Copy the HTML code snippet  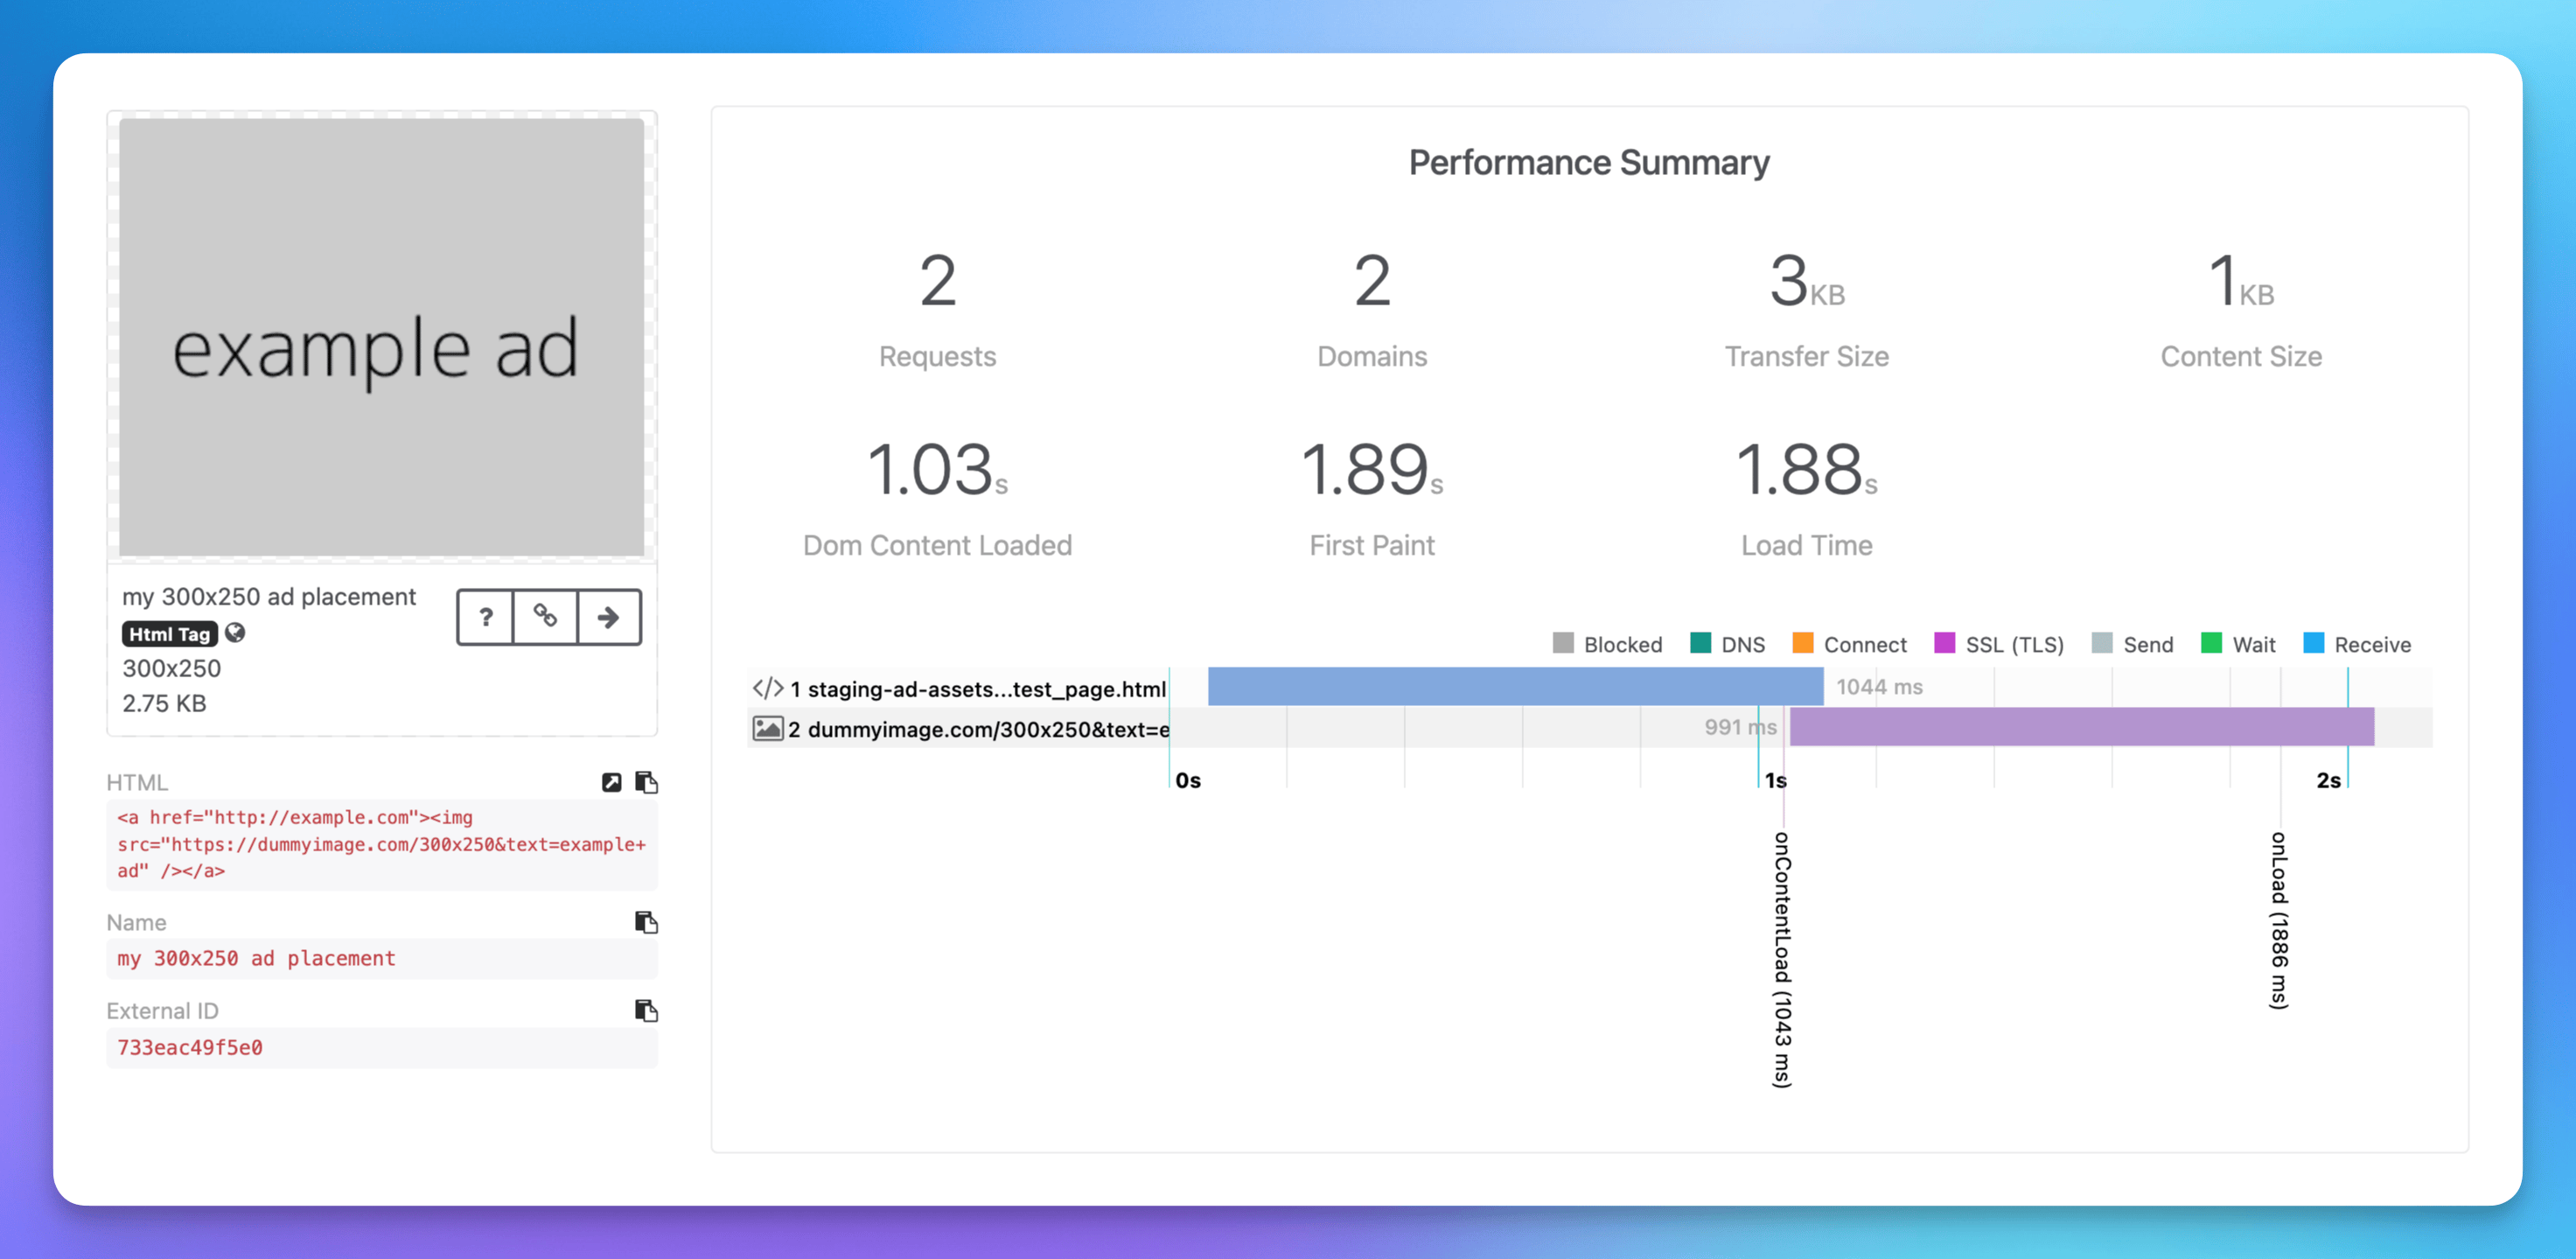pyautogui.click(x=647, y=782)
